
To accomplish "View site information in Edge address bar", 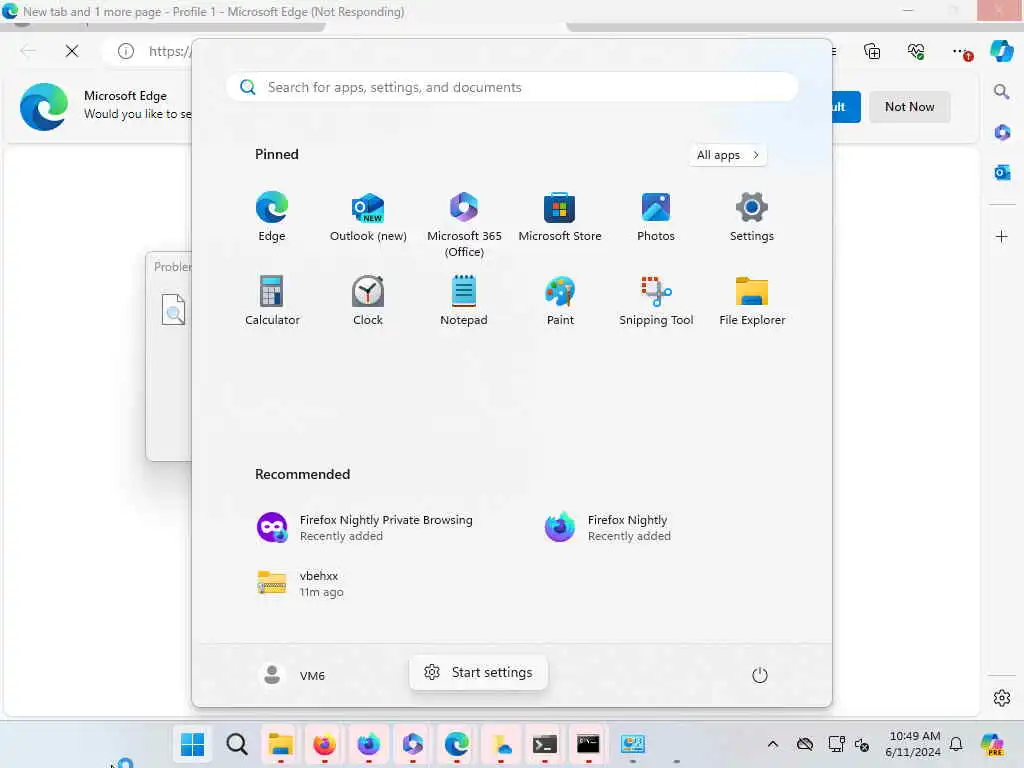I will pos(125,51).
